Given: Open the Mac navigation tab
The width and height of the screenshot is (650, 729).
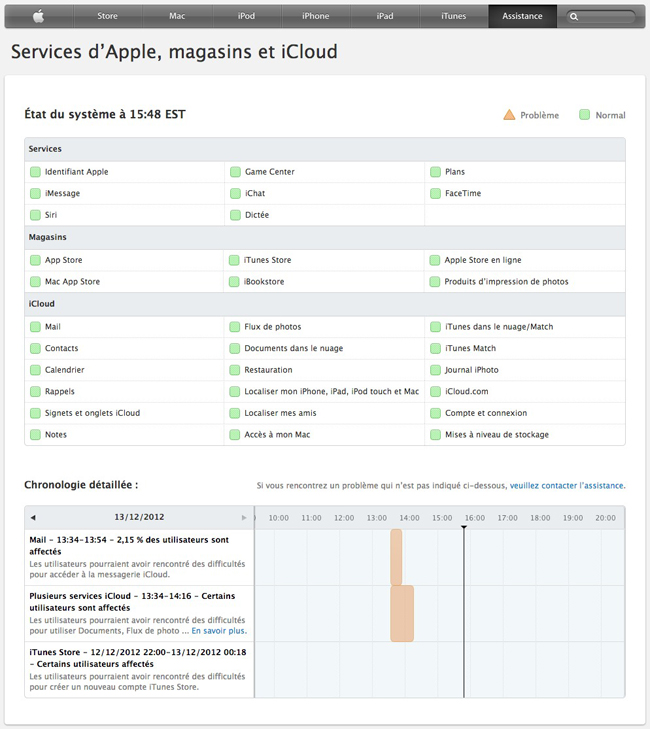Looking at the screenshot, I should 177,16.
